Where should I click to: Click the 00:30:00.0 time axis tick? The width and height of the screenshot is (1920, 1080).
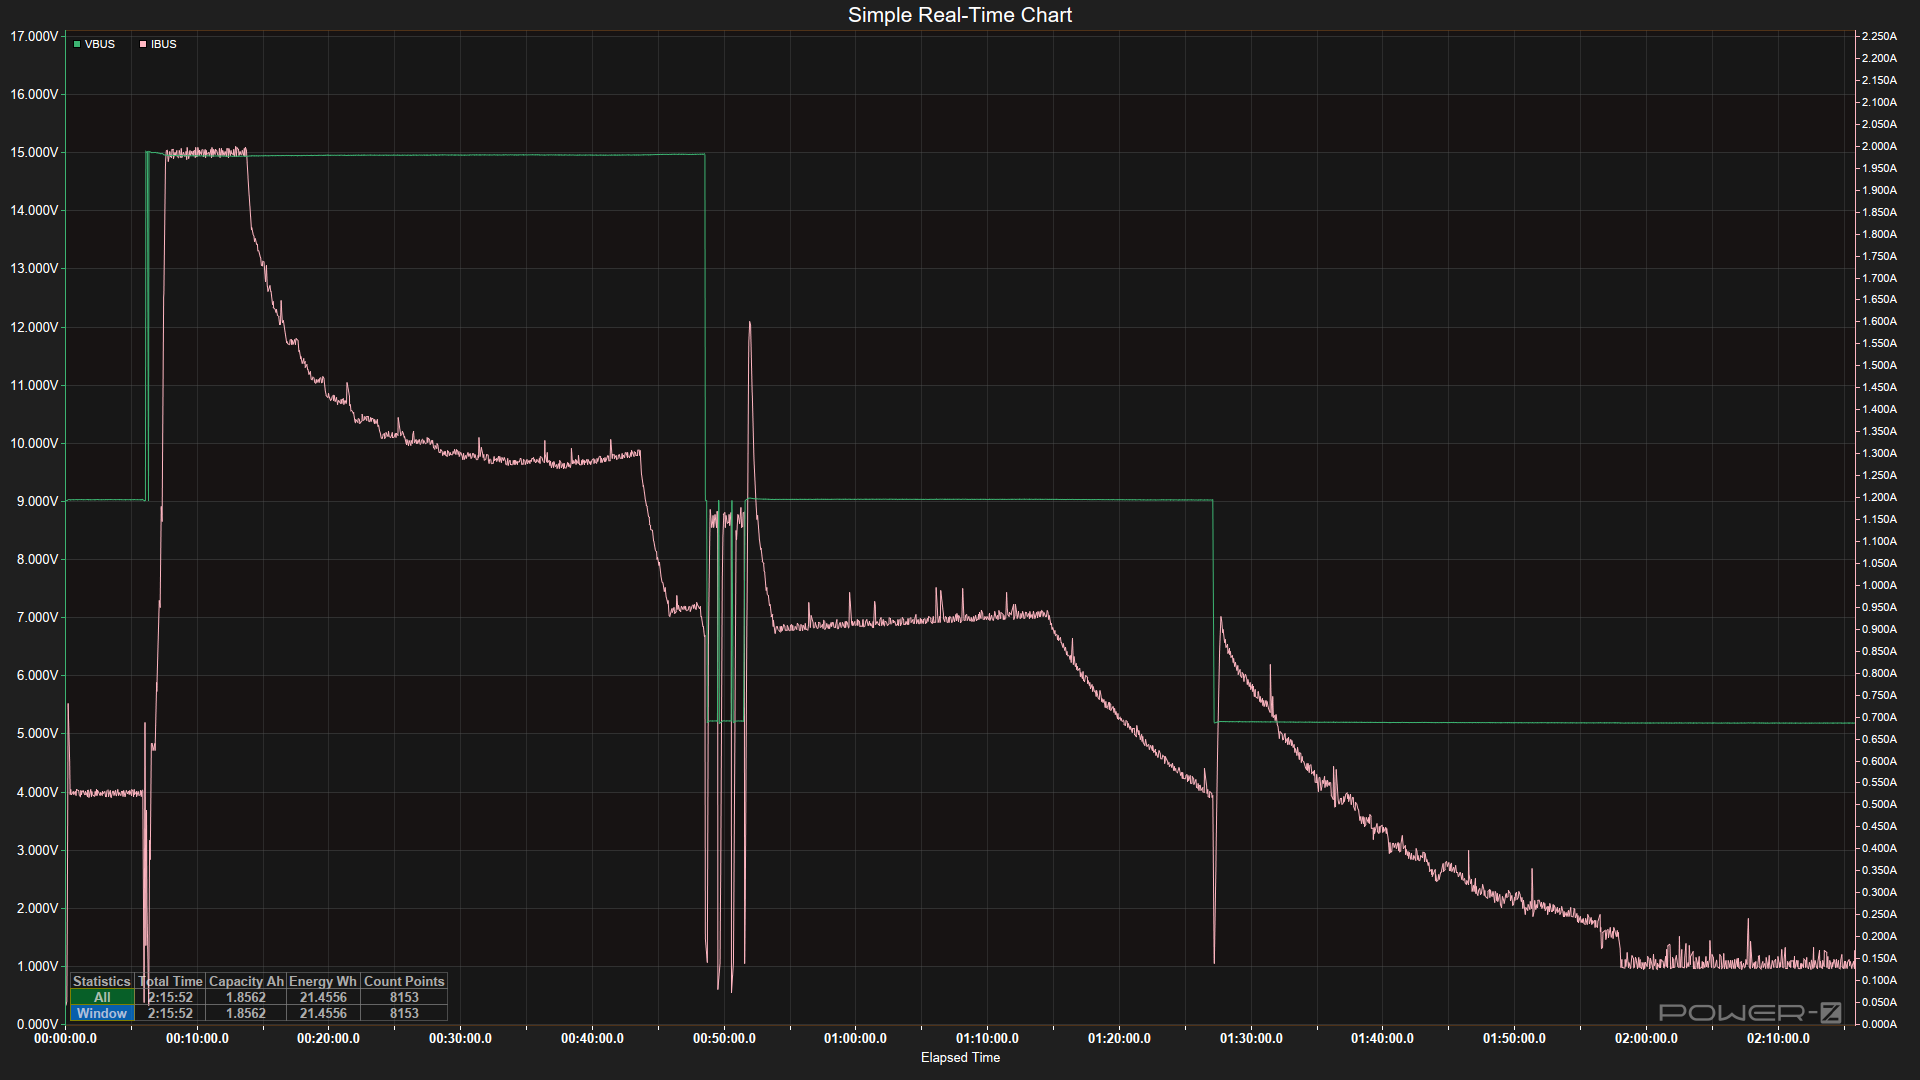(x=460, y=1038)
